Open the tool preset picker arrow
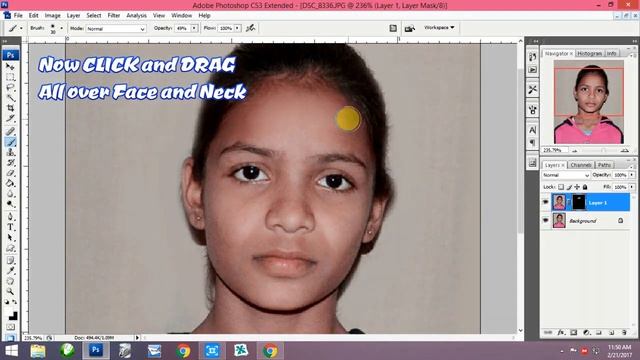Viewport: 640px width, 360px height. pyautogui.click(x=21, y=28)
